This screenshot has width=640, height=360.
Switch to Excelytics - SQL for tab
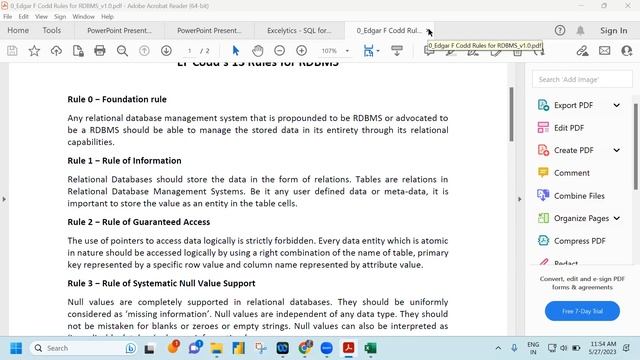point(299,31)
